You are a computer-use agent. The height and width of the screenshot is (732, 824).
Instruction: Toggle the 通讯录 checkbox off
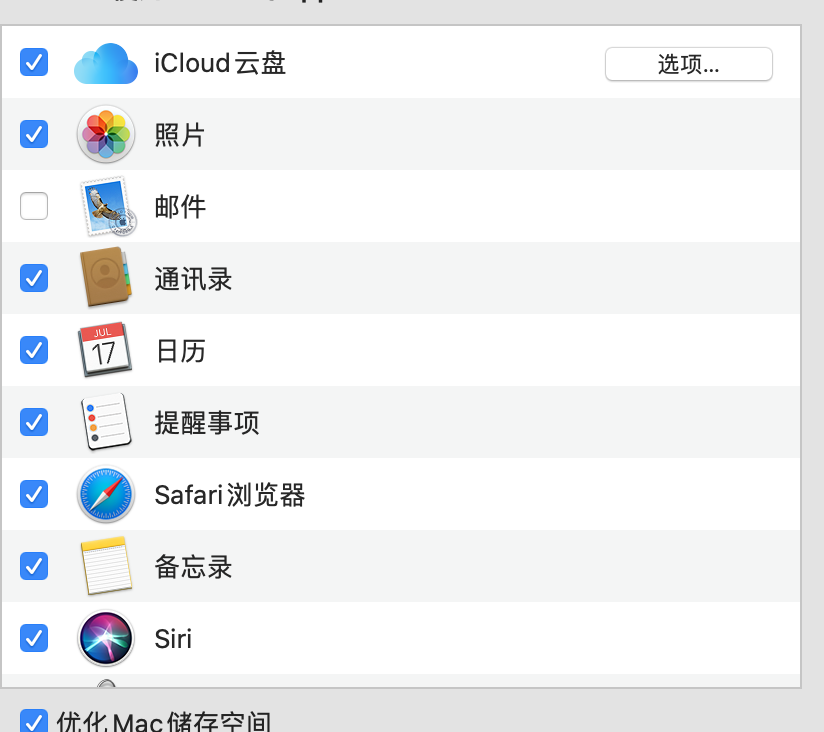[x=34, y=278]
